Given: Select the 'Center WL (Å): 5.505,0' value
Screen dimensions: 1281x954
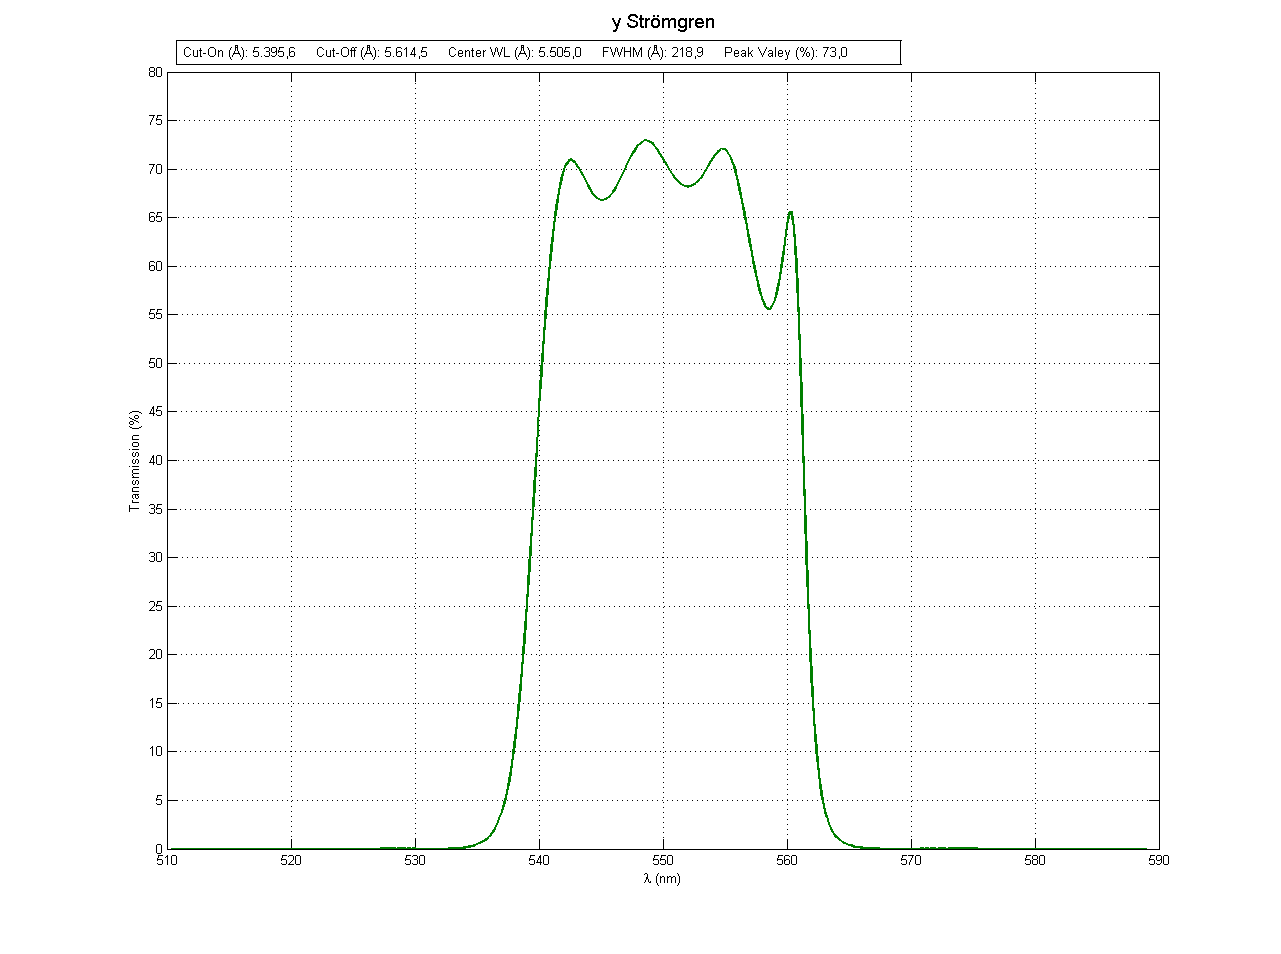Looking at the screenshot, I should pyautogui.click(x=515, y=53).
